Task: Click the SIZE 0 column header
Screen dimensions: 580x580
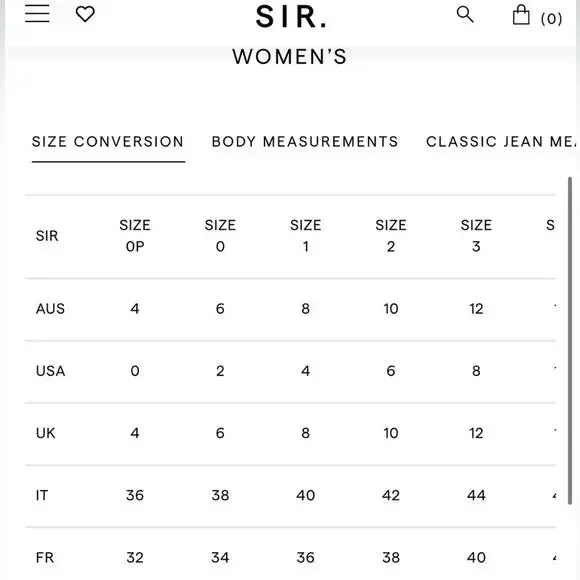Action: (x=220, y=236)
